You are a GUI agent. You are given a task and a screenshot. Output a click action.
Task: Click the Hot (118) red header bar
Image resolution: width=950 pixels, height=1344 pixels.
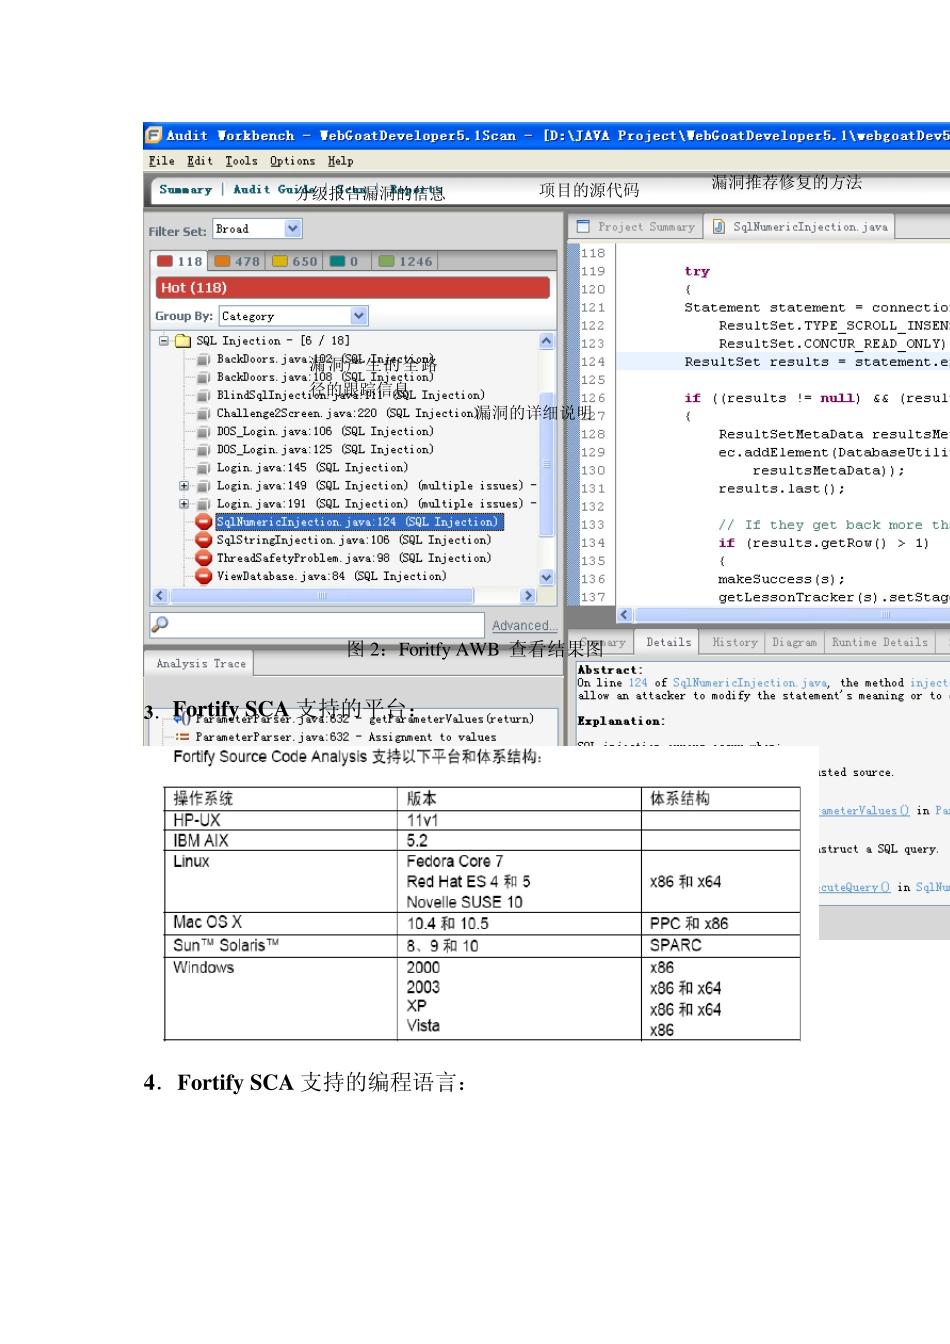(352, 288)
